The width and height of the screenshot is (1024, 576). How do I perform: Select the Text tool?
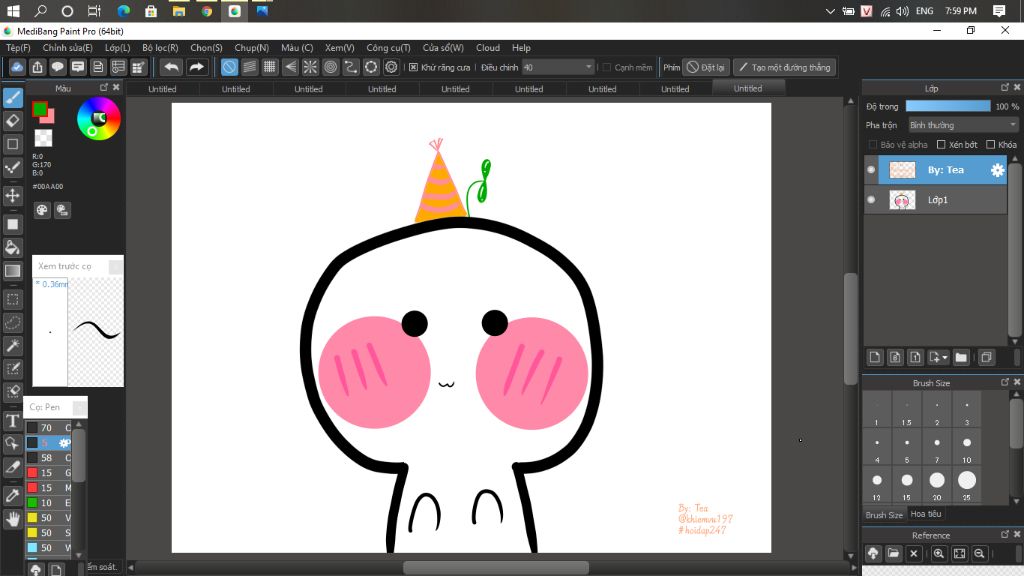pyautogui.click(x=13, y=421)
